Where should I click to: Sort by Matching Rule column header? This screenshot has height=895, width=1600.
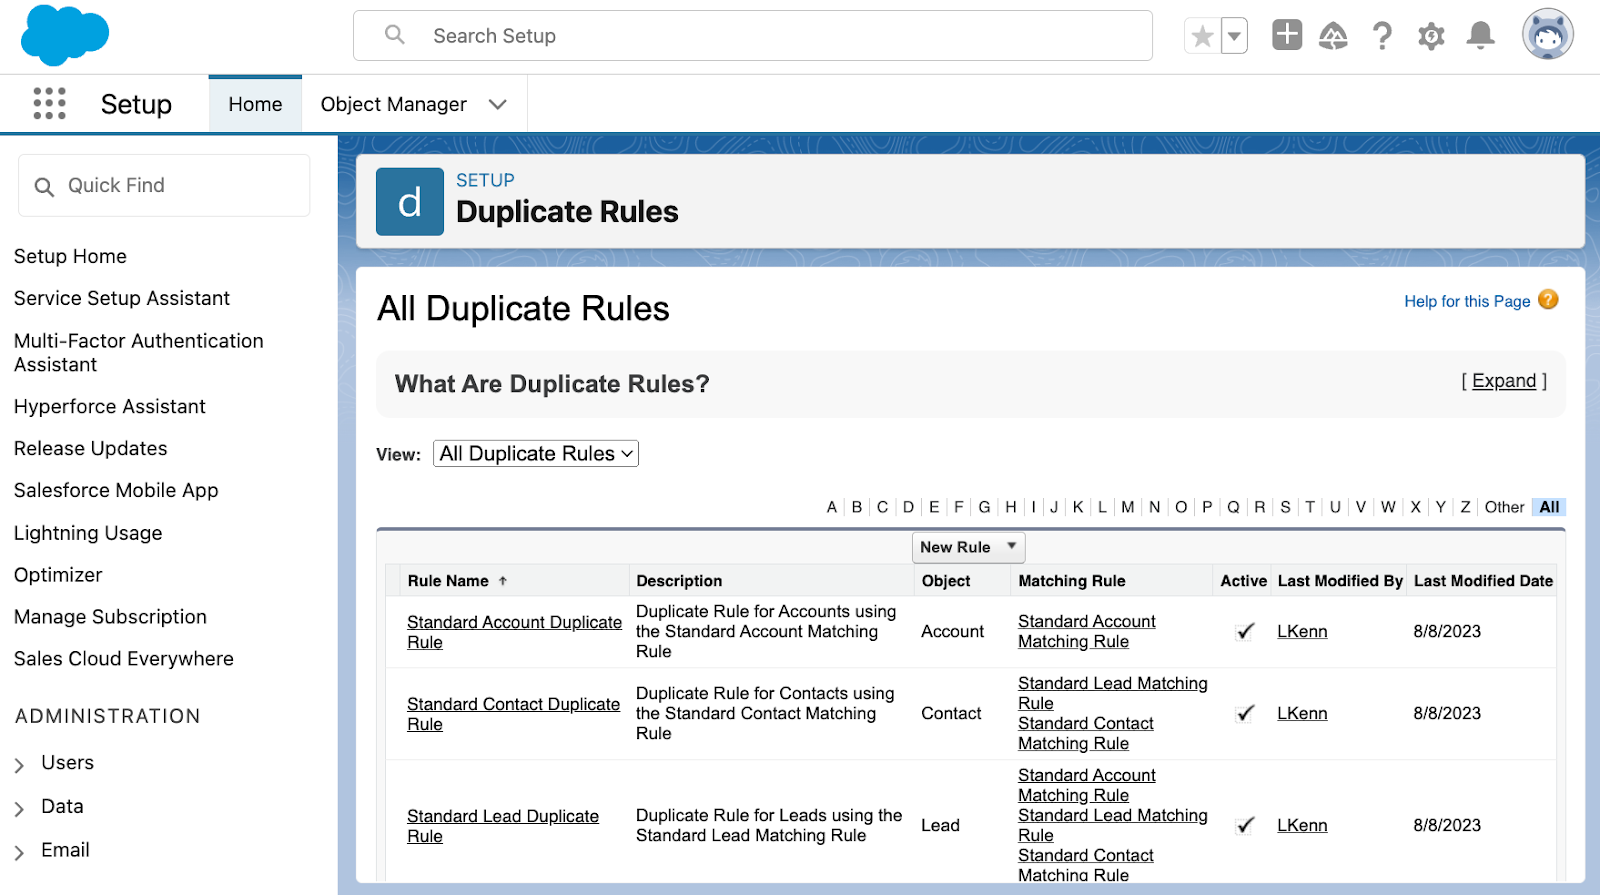point(1071,581)
